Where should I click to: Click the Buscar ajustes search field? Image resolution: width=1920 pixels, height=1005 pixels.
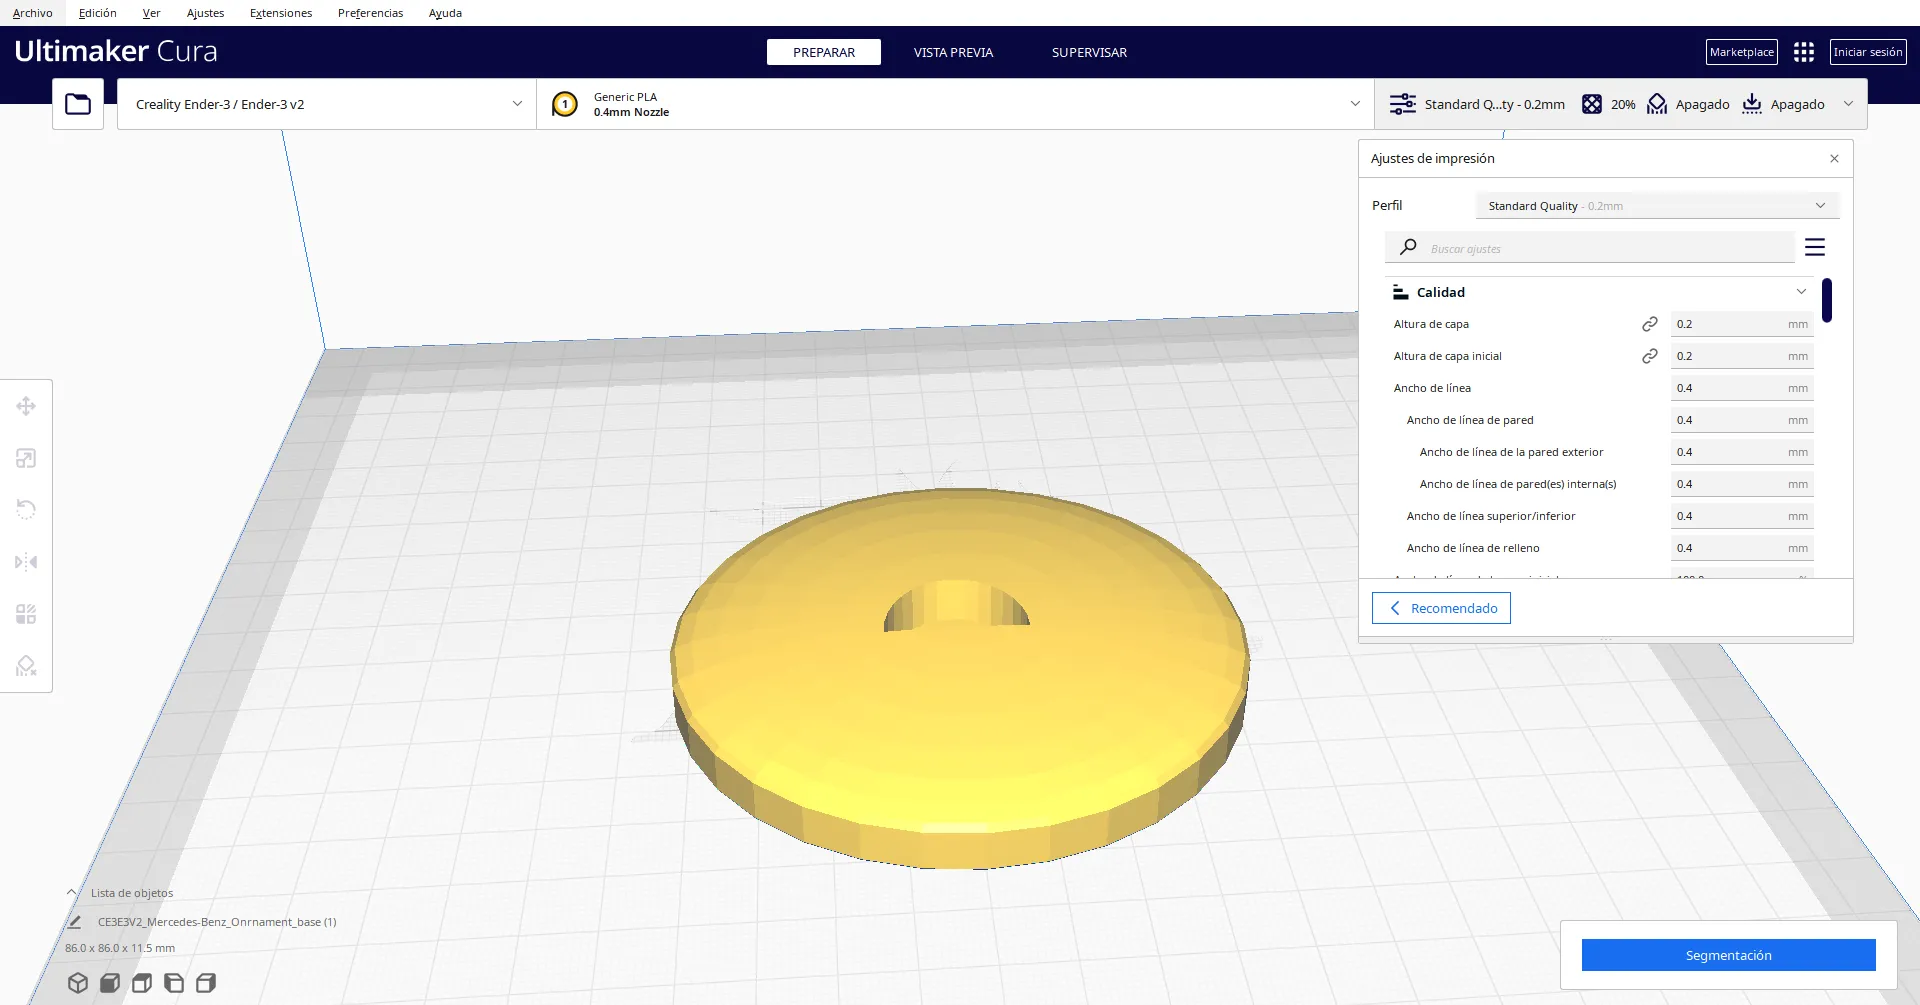1600,248
